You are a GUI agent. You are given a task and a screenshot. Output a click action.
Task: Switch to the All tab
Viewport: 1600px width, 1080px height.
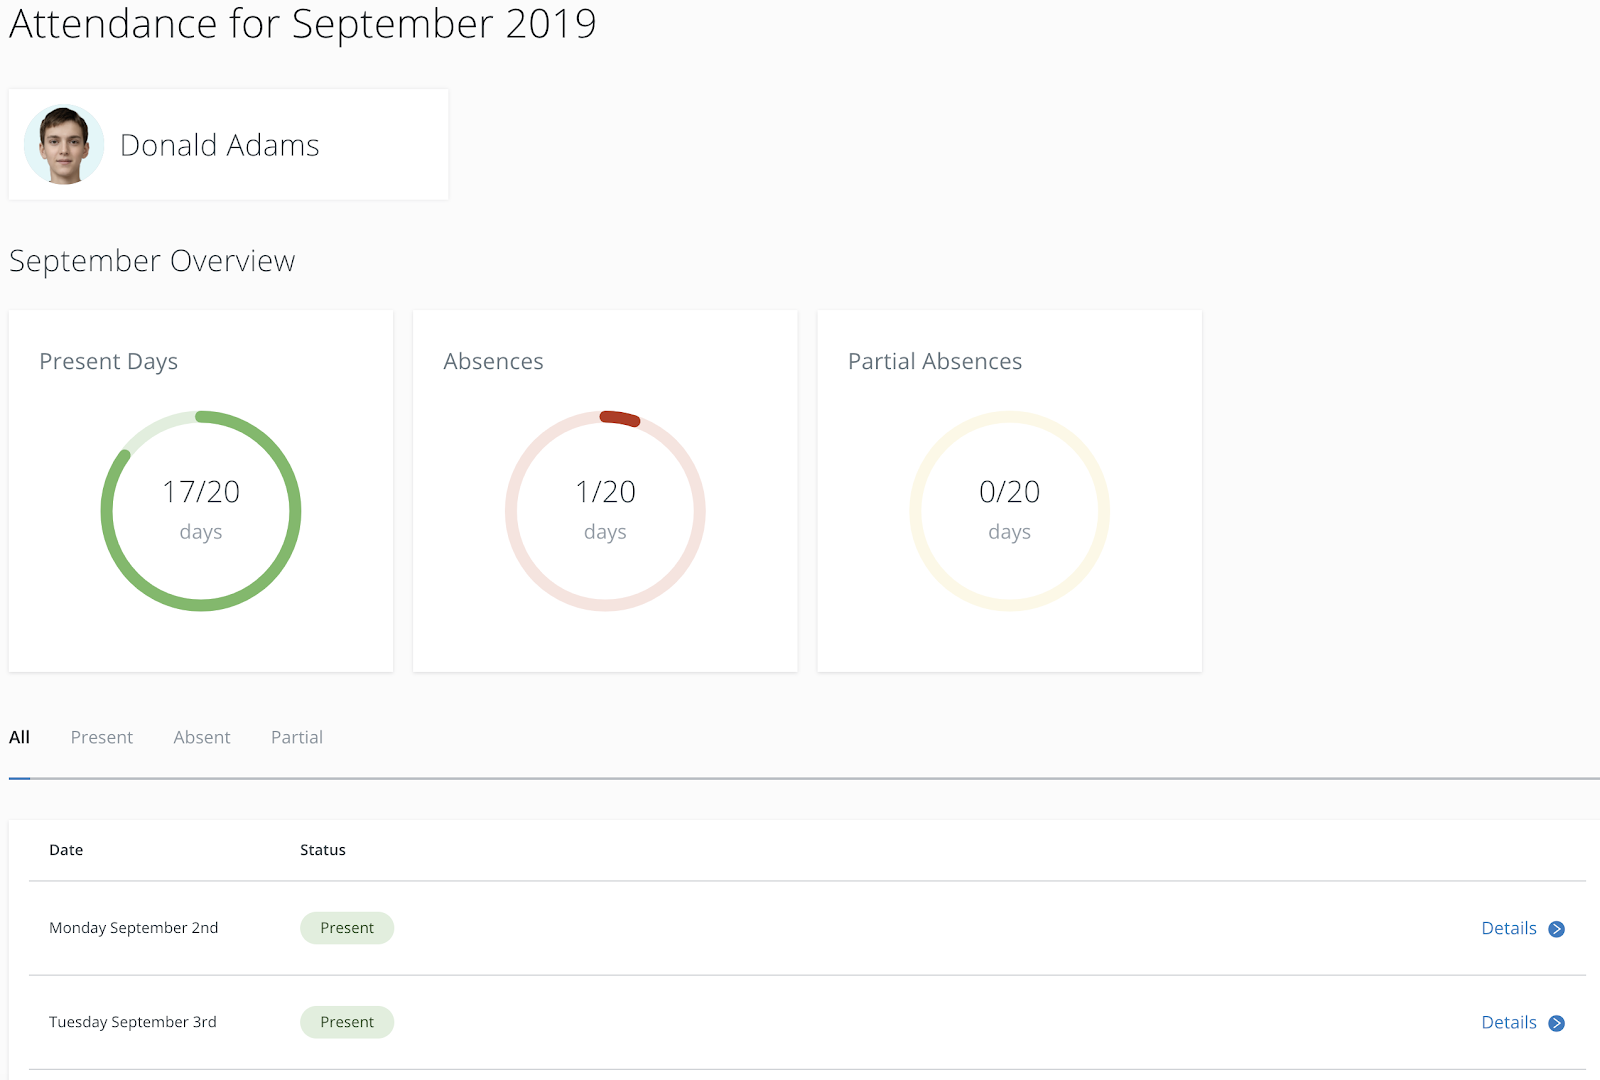tap(19, 737)
